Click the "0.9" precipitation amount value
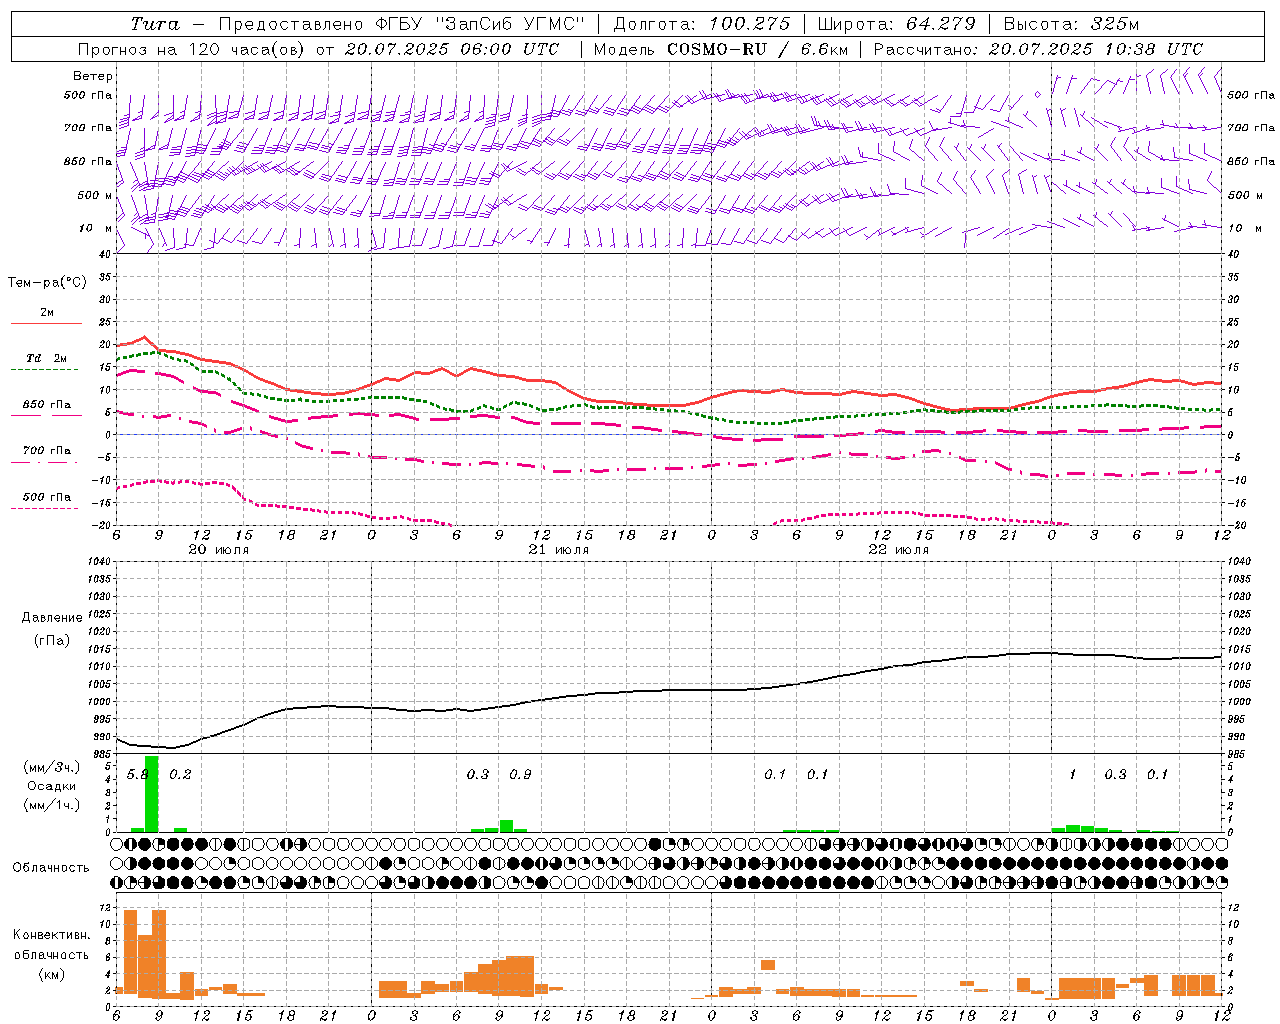Screen dimensions: 1280x1024 [x=520, y=774]
